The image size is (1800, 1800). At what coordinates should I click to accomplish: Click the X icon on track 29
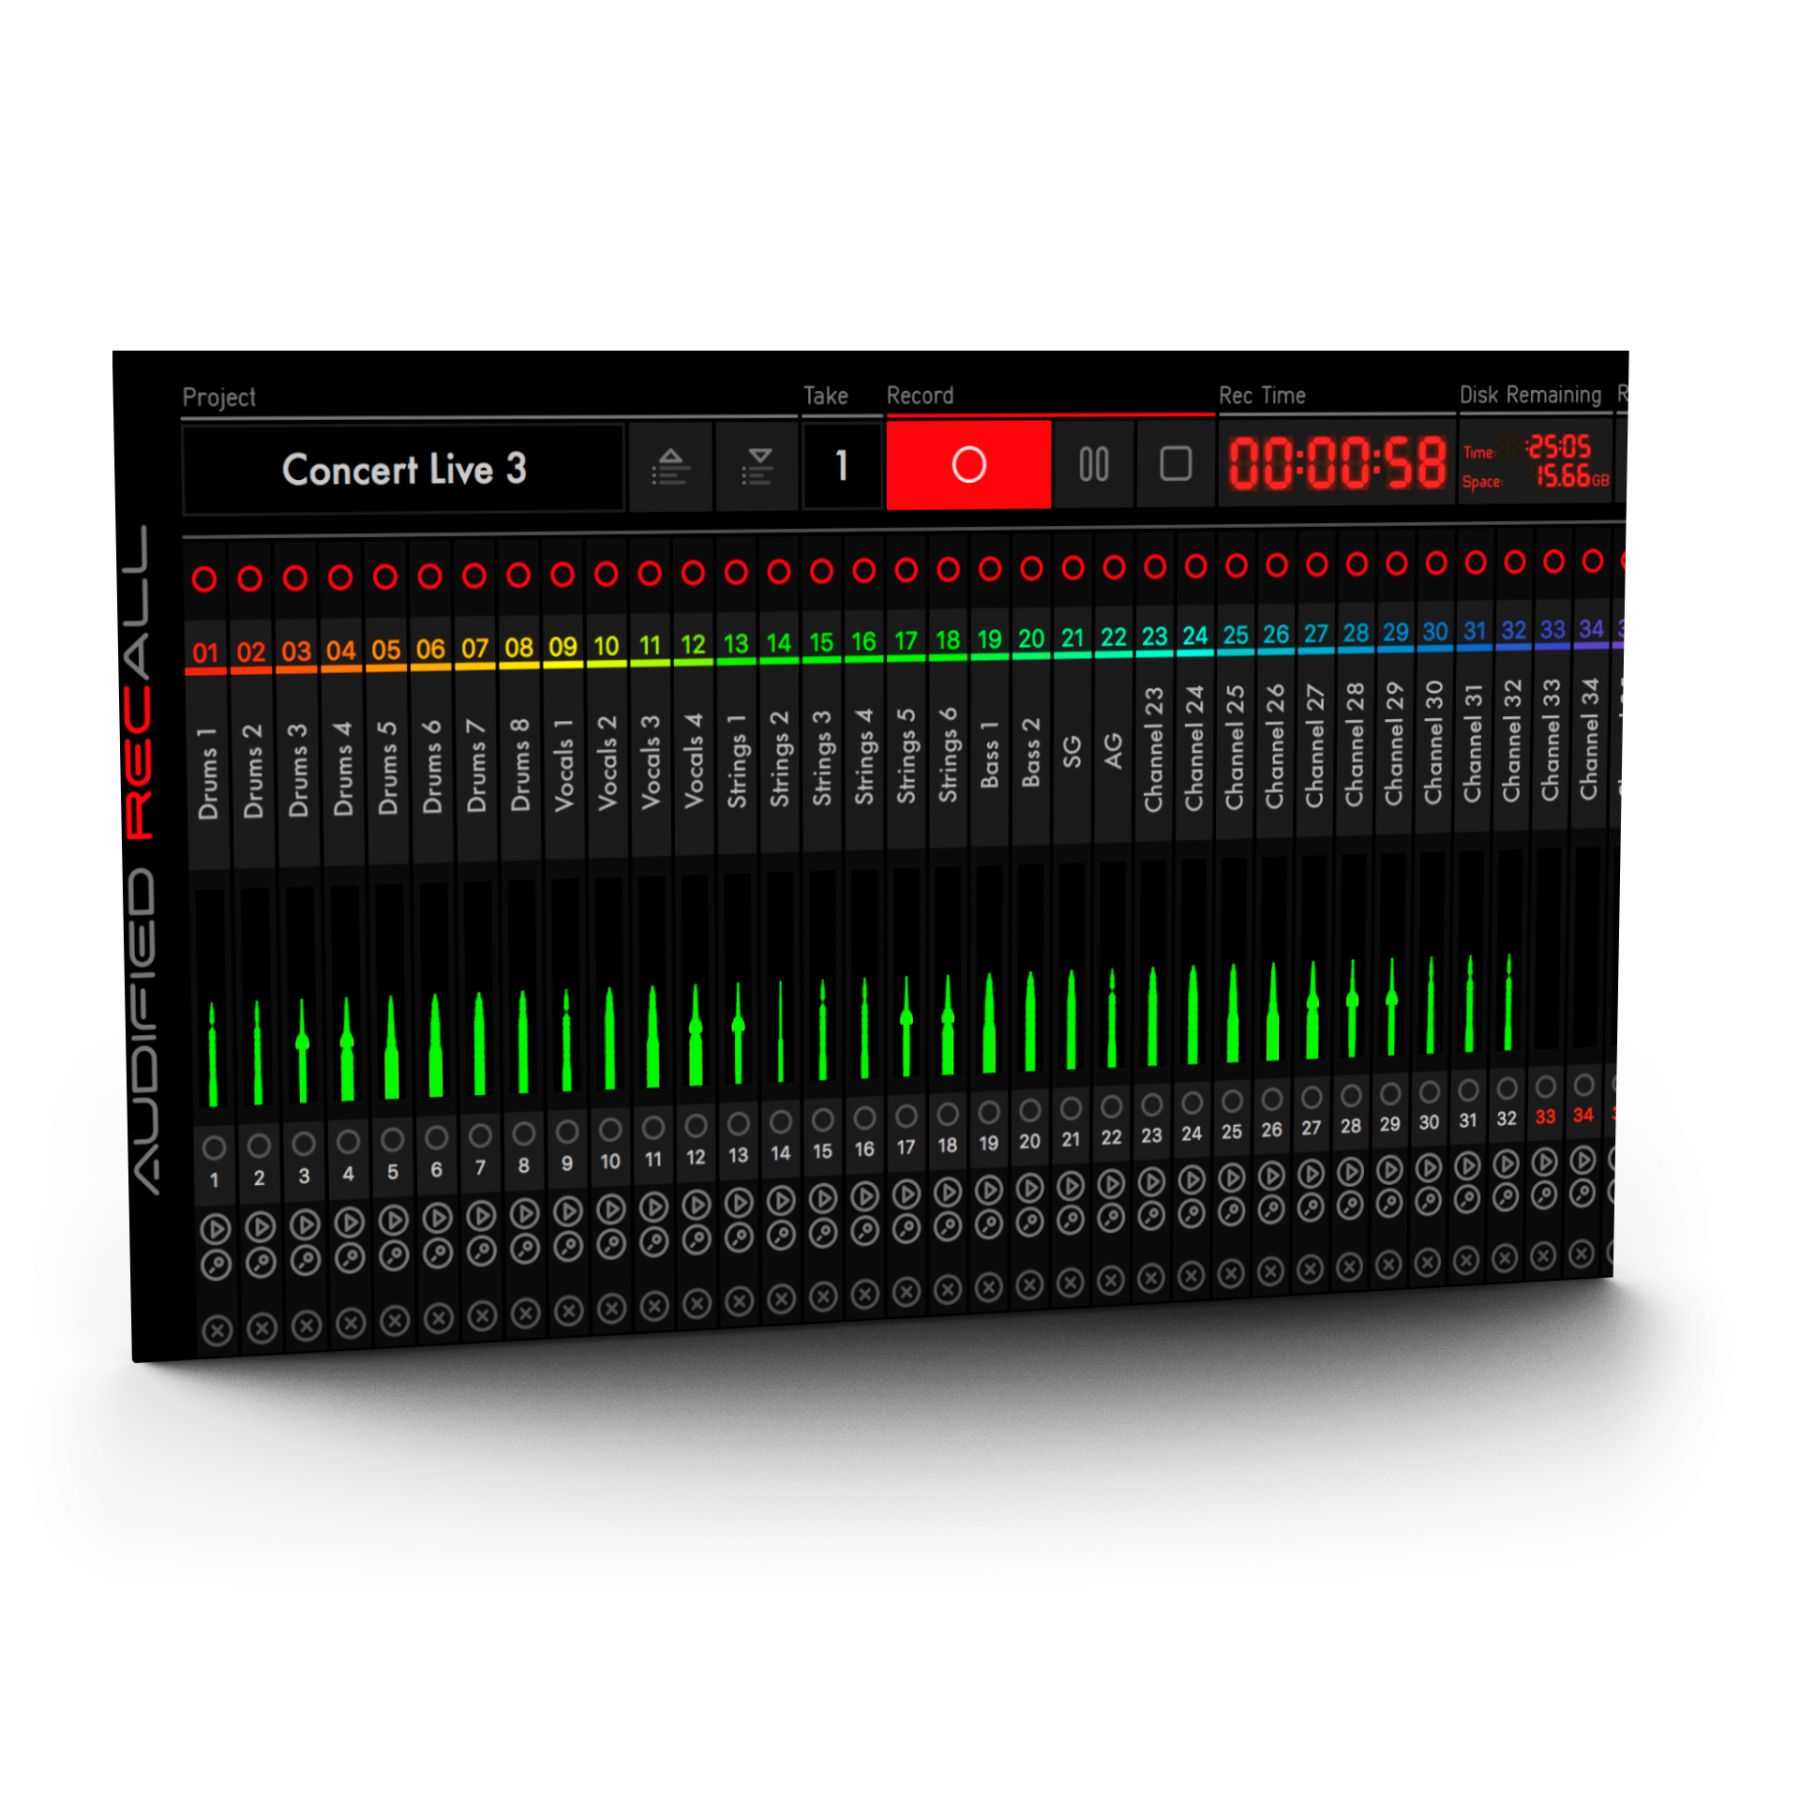click(x=1388, y=1265)
